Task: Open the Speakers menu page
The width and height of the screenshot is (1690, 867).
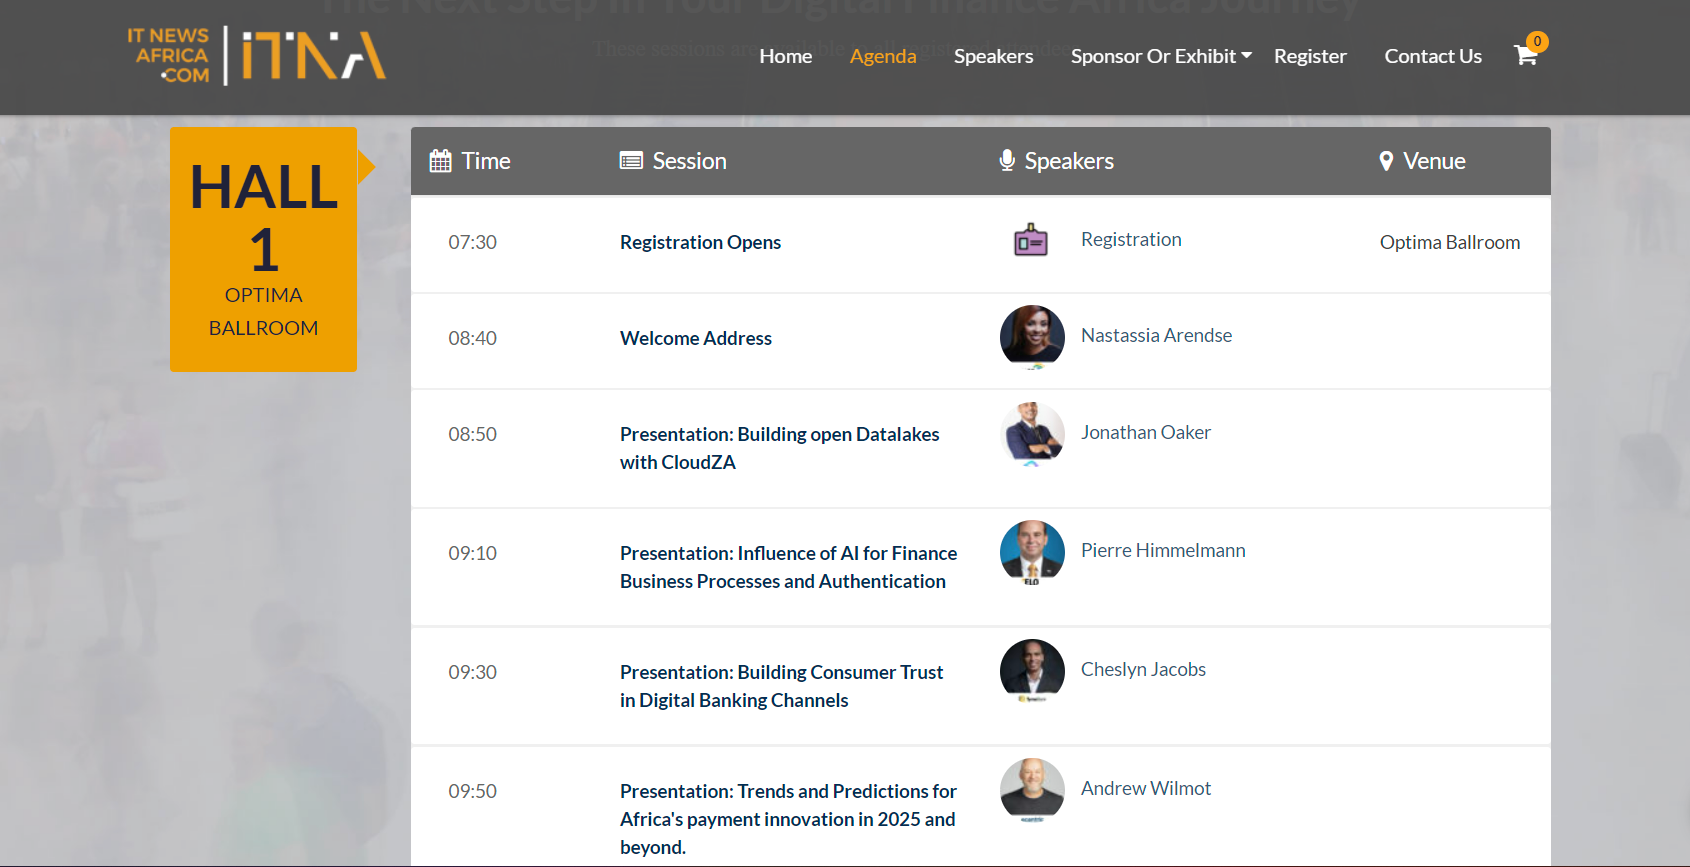Action: tap(993, 56)
